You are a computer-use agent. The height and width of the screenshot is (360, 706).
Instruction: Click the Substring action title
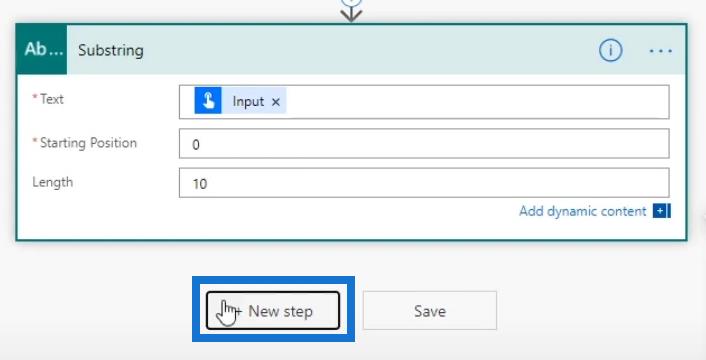[111, 50]
